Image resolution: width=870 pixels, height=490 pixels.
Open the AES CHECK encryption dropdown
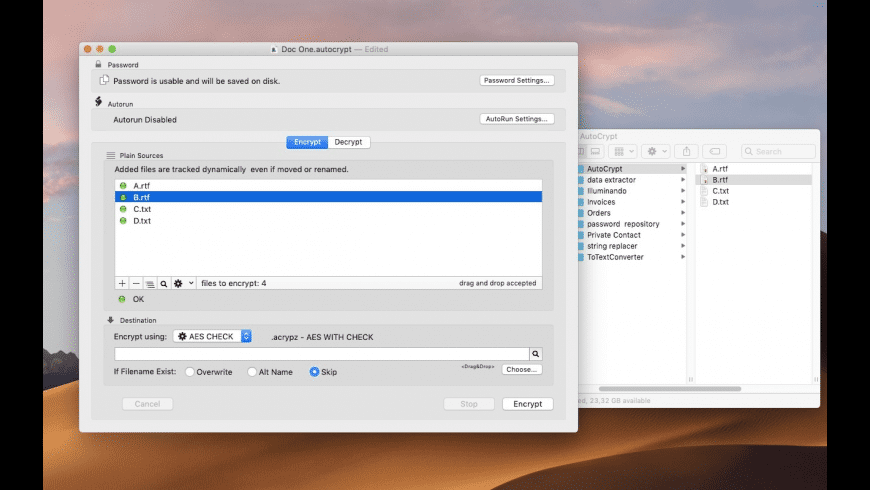point(213,336)
